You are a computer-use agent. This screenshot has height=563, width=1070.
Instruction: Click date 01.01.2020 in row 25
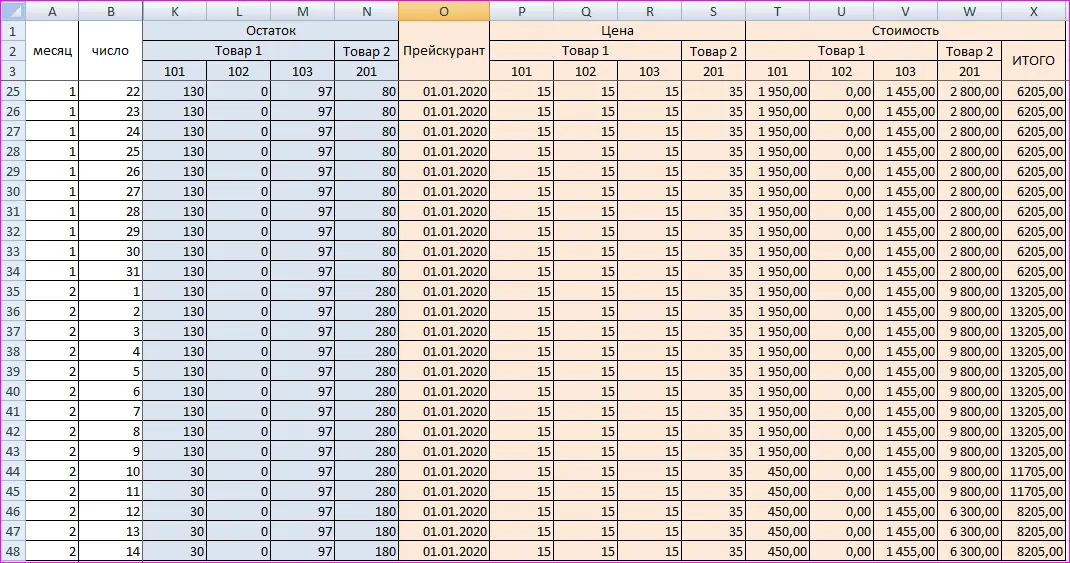click(x=444, y=91)
